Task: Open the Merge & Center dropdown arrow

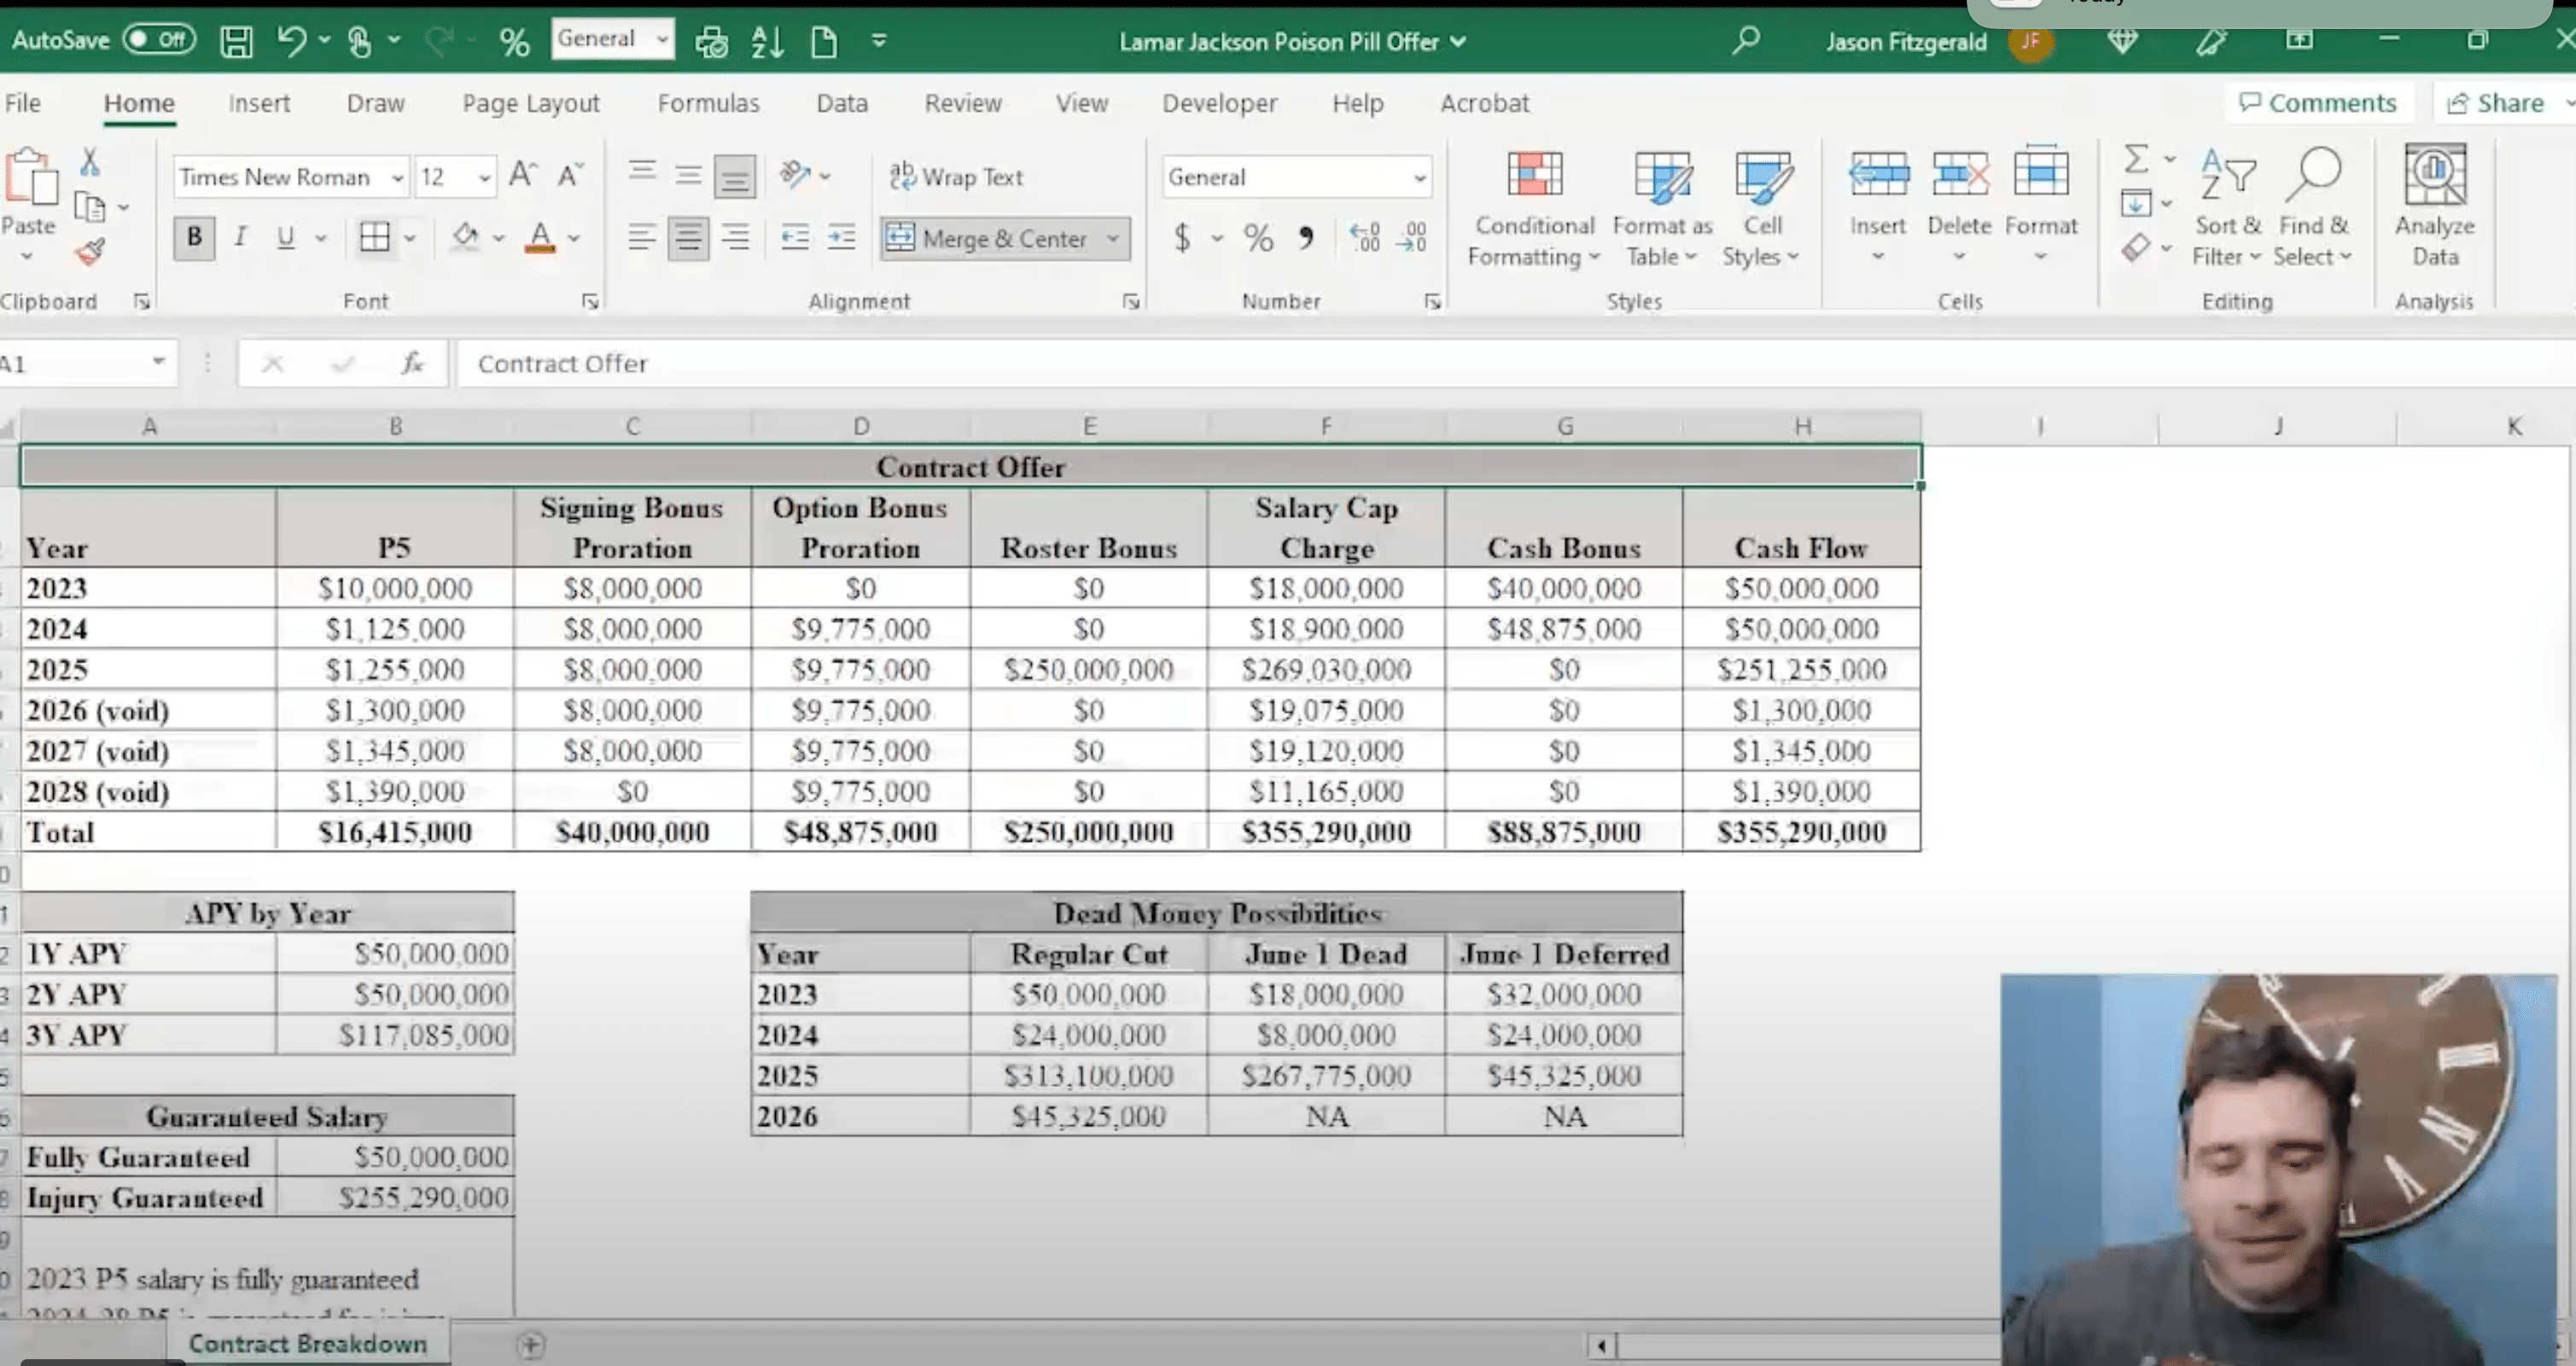Action: tap(1113, 239)
